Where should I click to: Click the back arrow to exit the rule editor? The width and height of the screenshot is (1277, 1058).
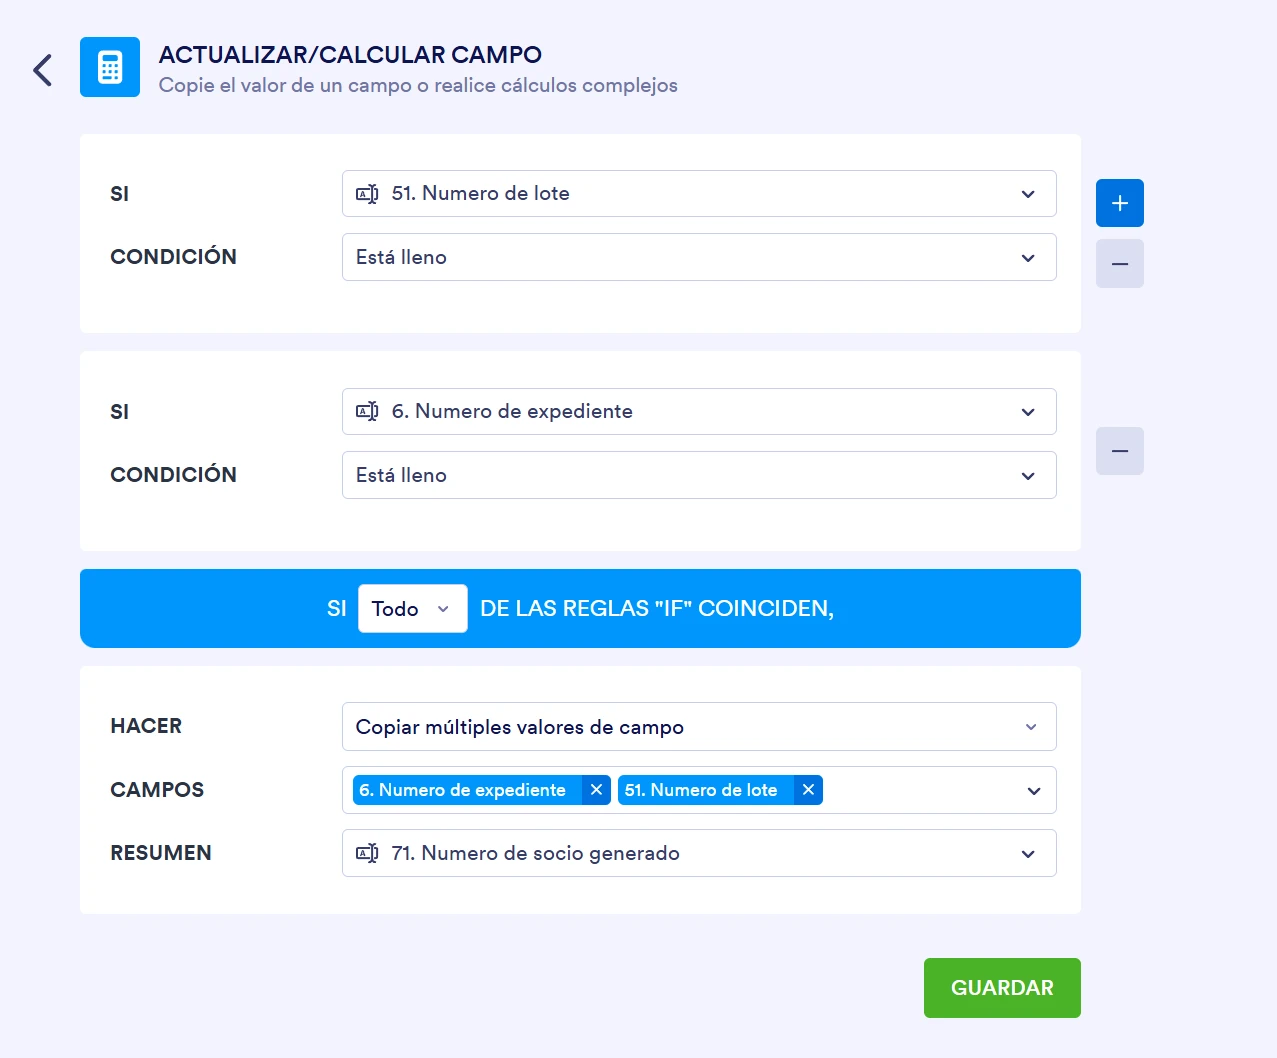[x=42, y=69]
